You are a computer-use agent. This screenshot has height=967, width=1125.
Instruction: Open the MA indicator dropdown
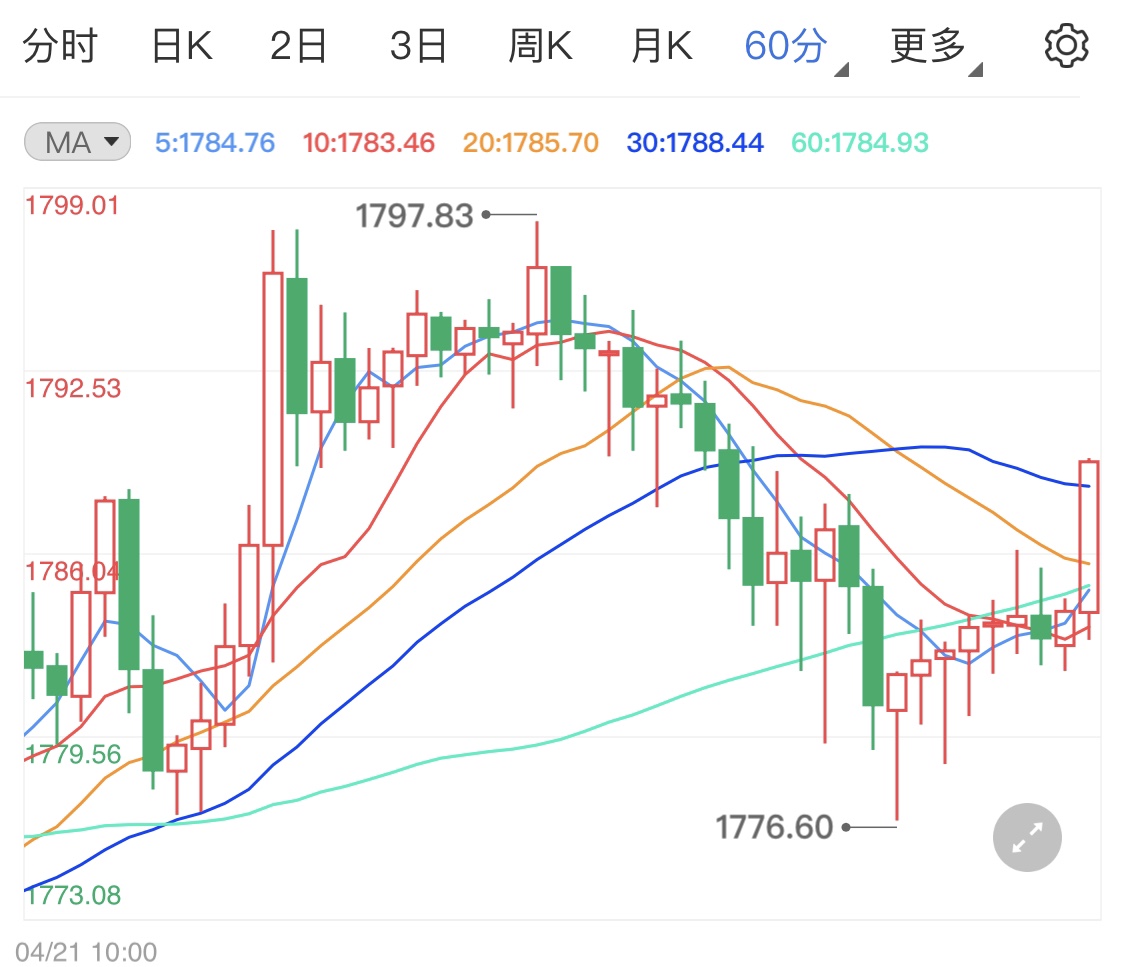click(x=77, y=142)
